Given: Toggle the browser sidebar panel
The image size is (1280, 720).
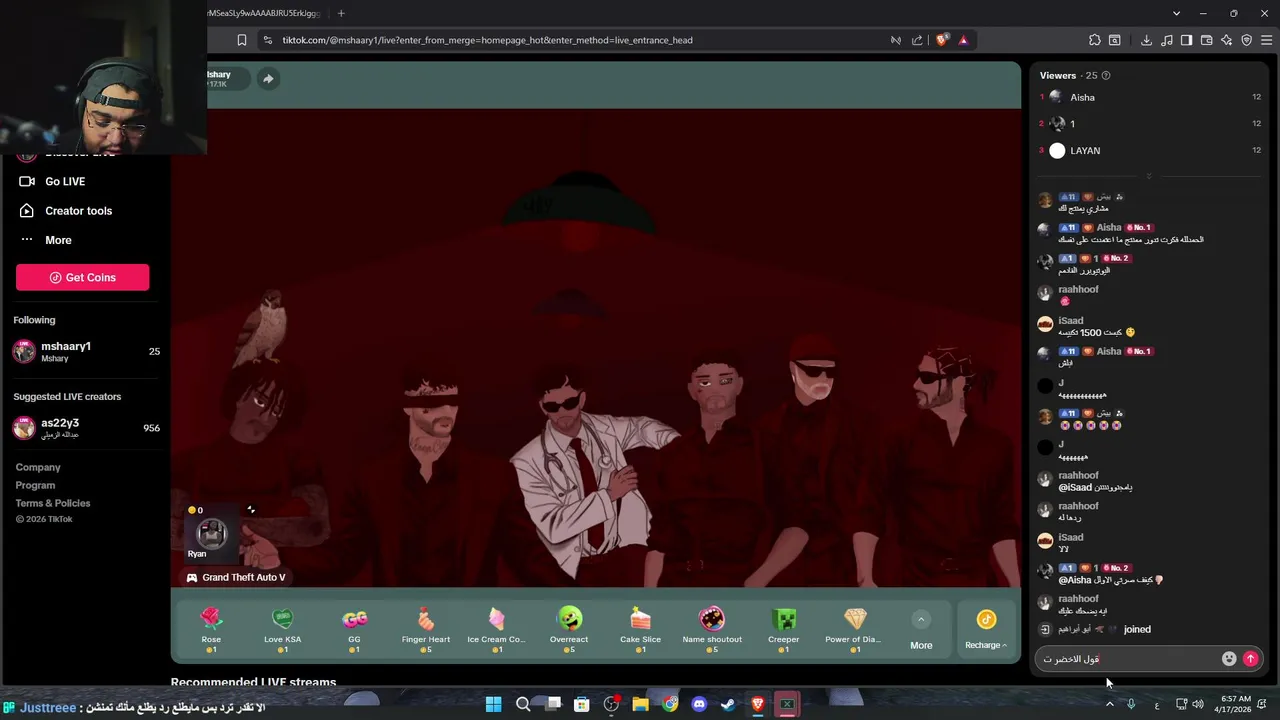Looking at the screenshot, I should click(x=1186, y=40).
